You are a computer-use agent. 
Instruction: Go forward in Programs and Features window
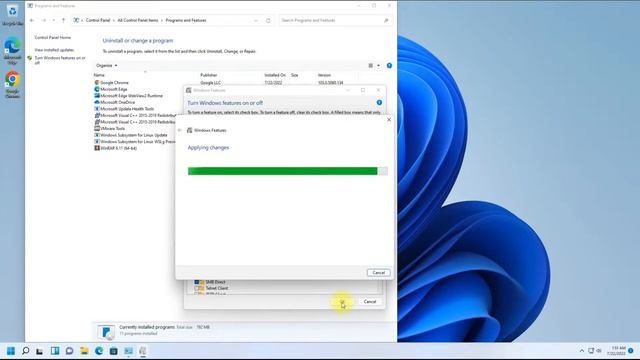coord(44,20)
